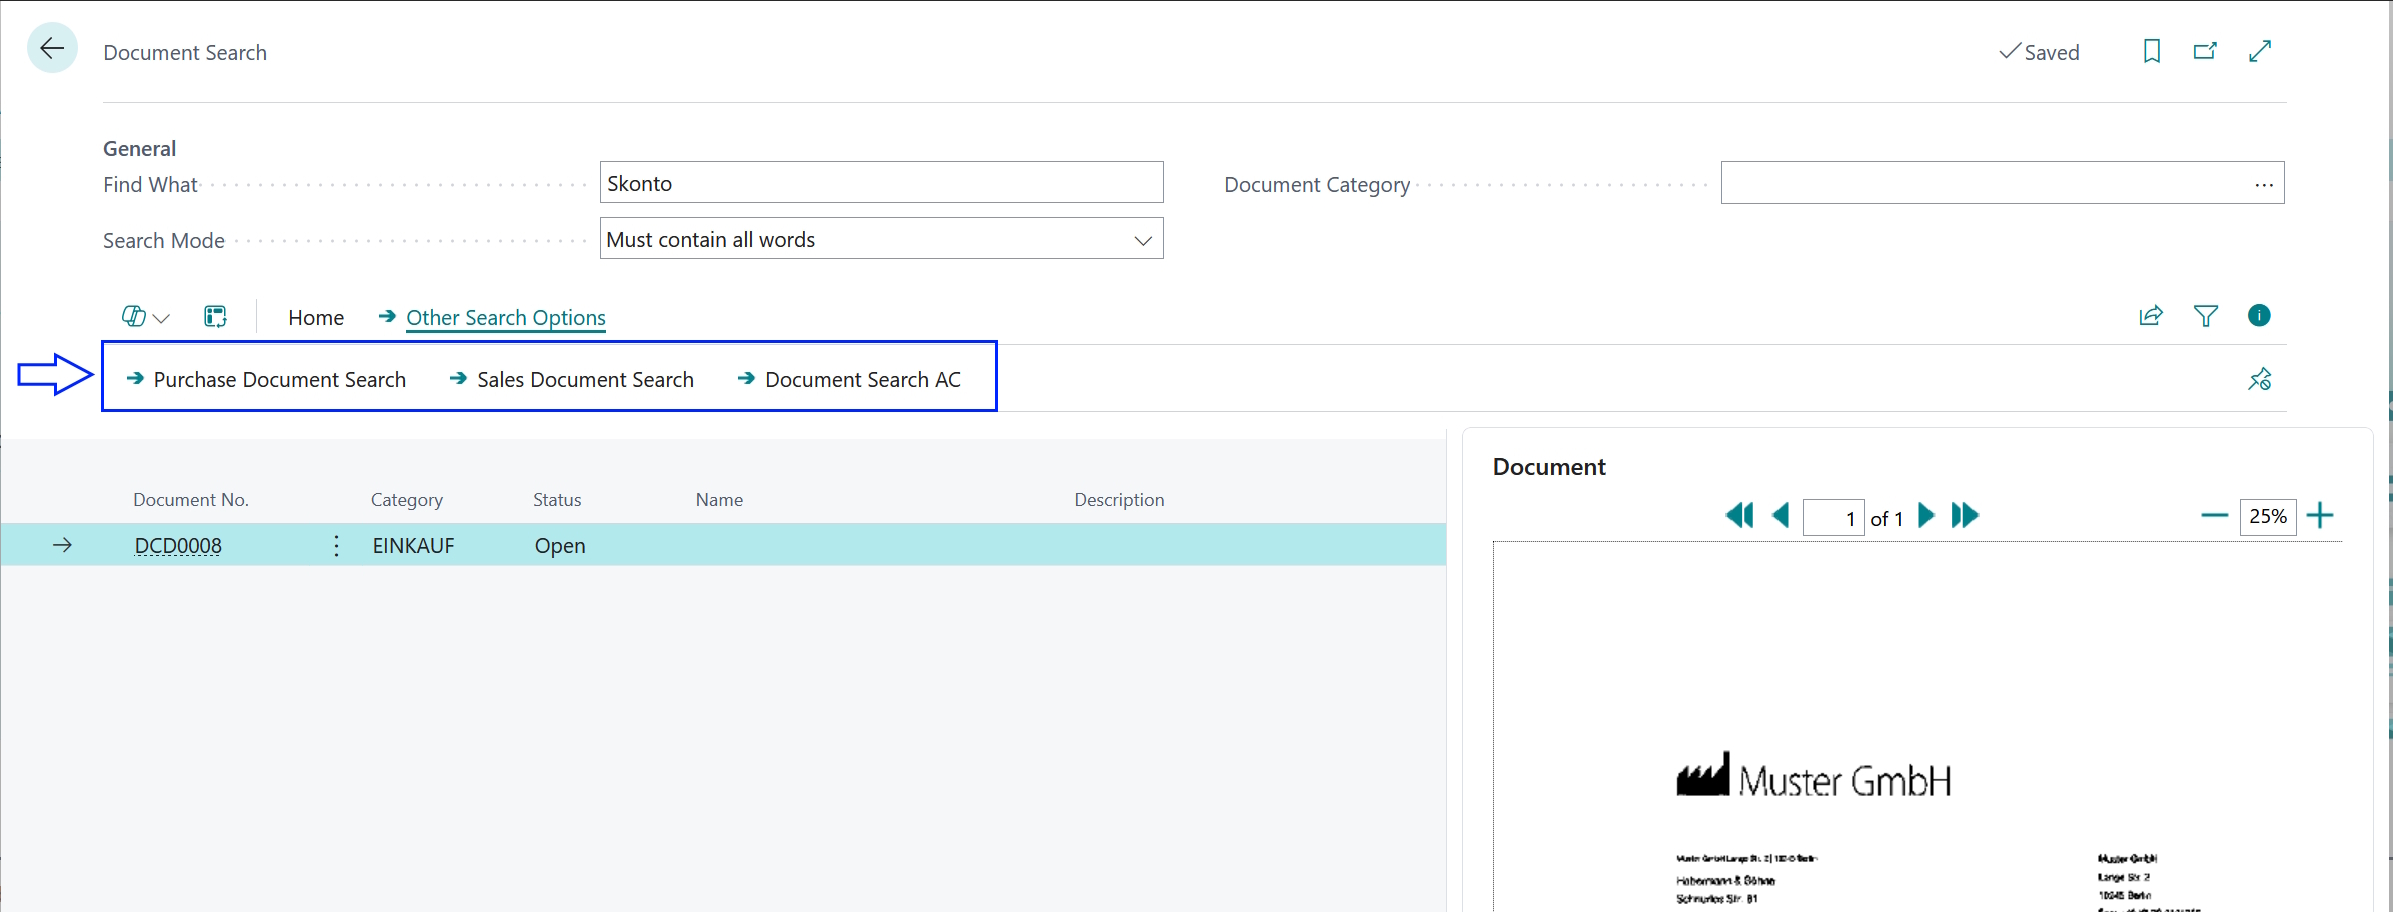Open the Document Category lookup
Viewport: 2393px width, 912px height.
(2263, 183)
